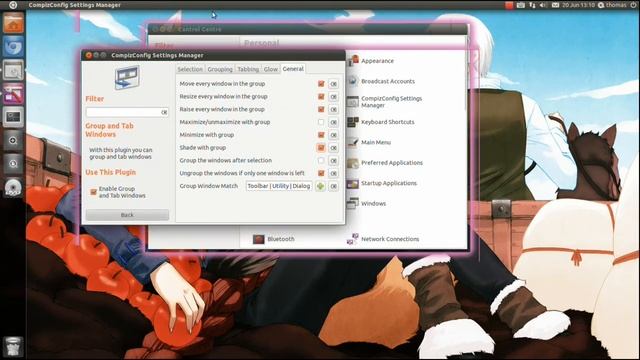Toggle 'Resize every window in the group' checkbox
This screenshot has height=360, width=640.
point(321,97)
